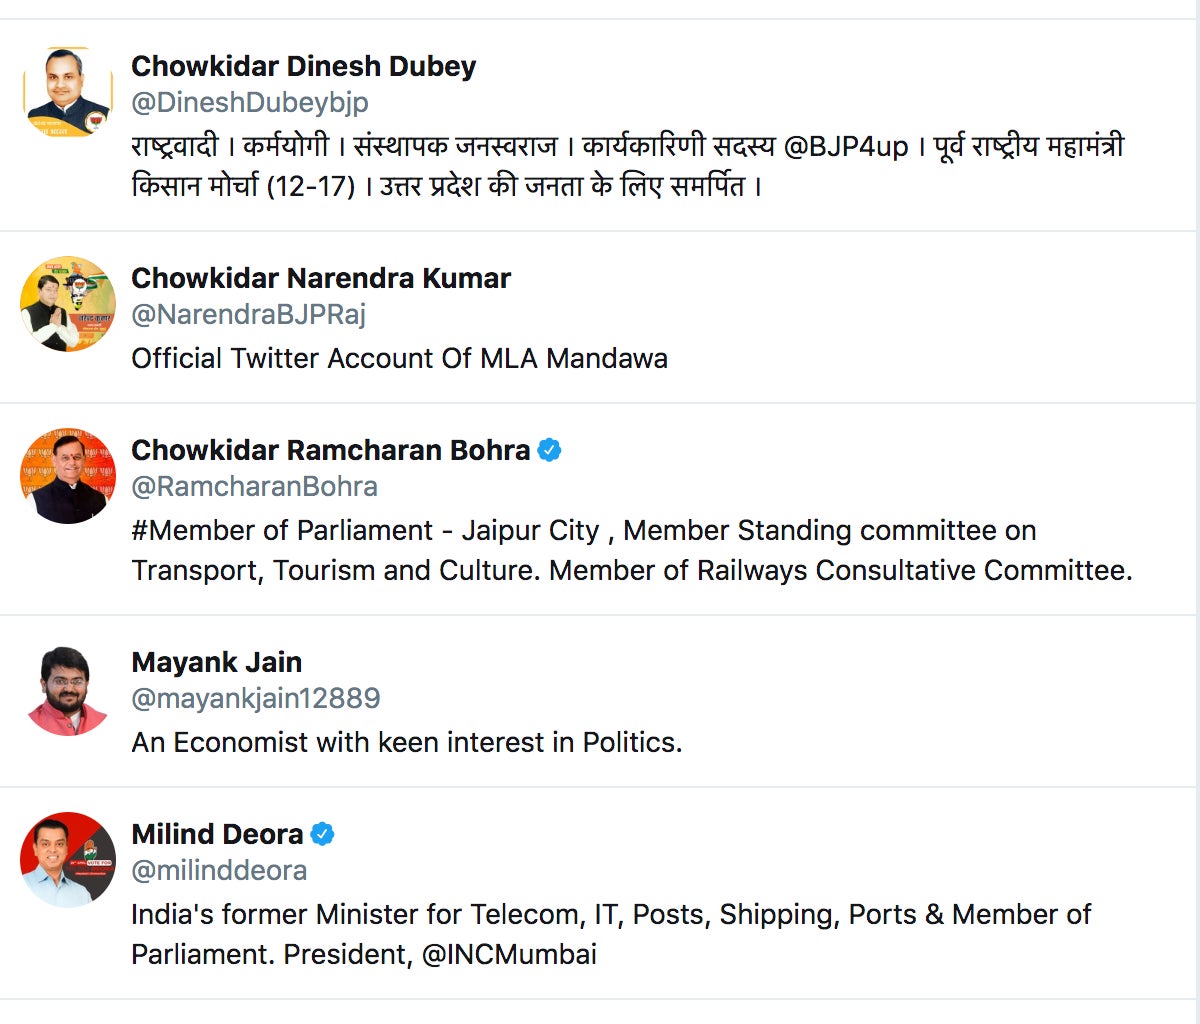1200x1024 pixels.
Task: Select the Milind Deora display name
Action: click(x=217, y=834)
